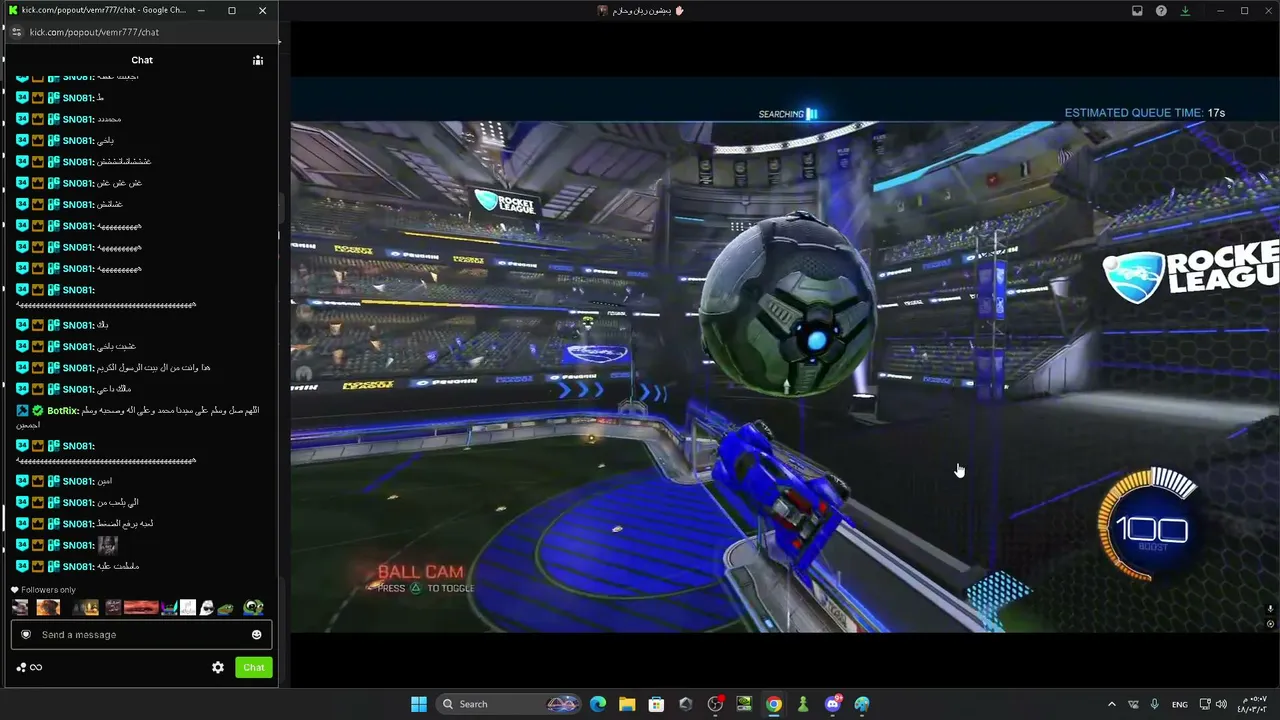The image size is (1280, 720).
Task: Pick the wide-eyed Pepe frog emote
Action: tap(254, 608)
